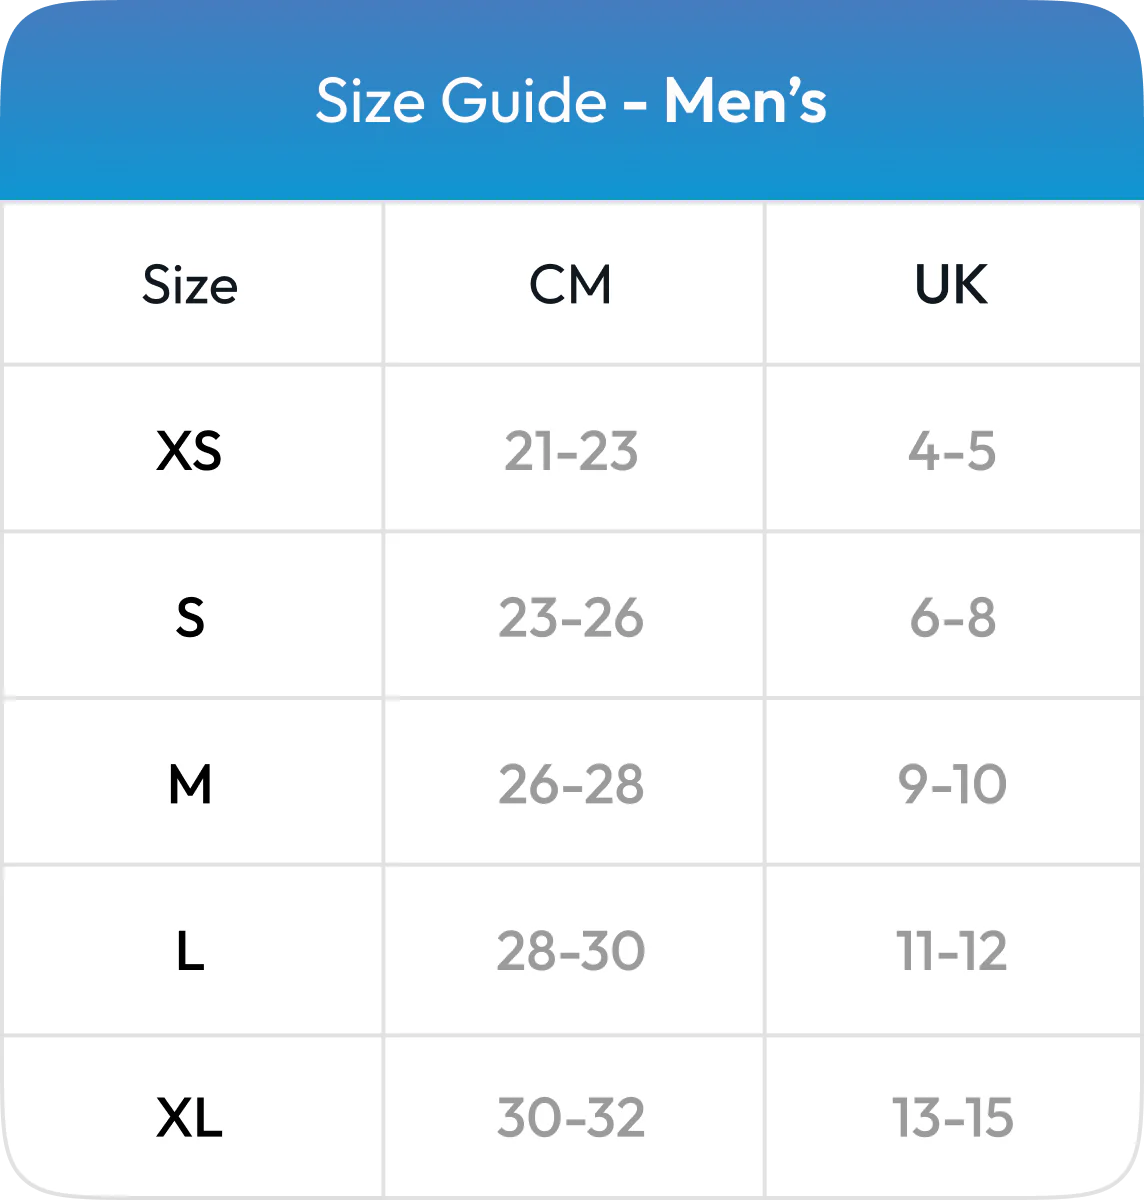
Task: Click the 28-30 CM cell
Action: 571,952
